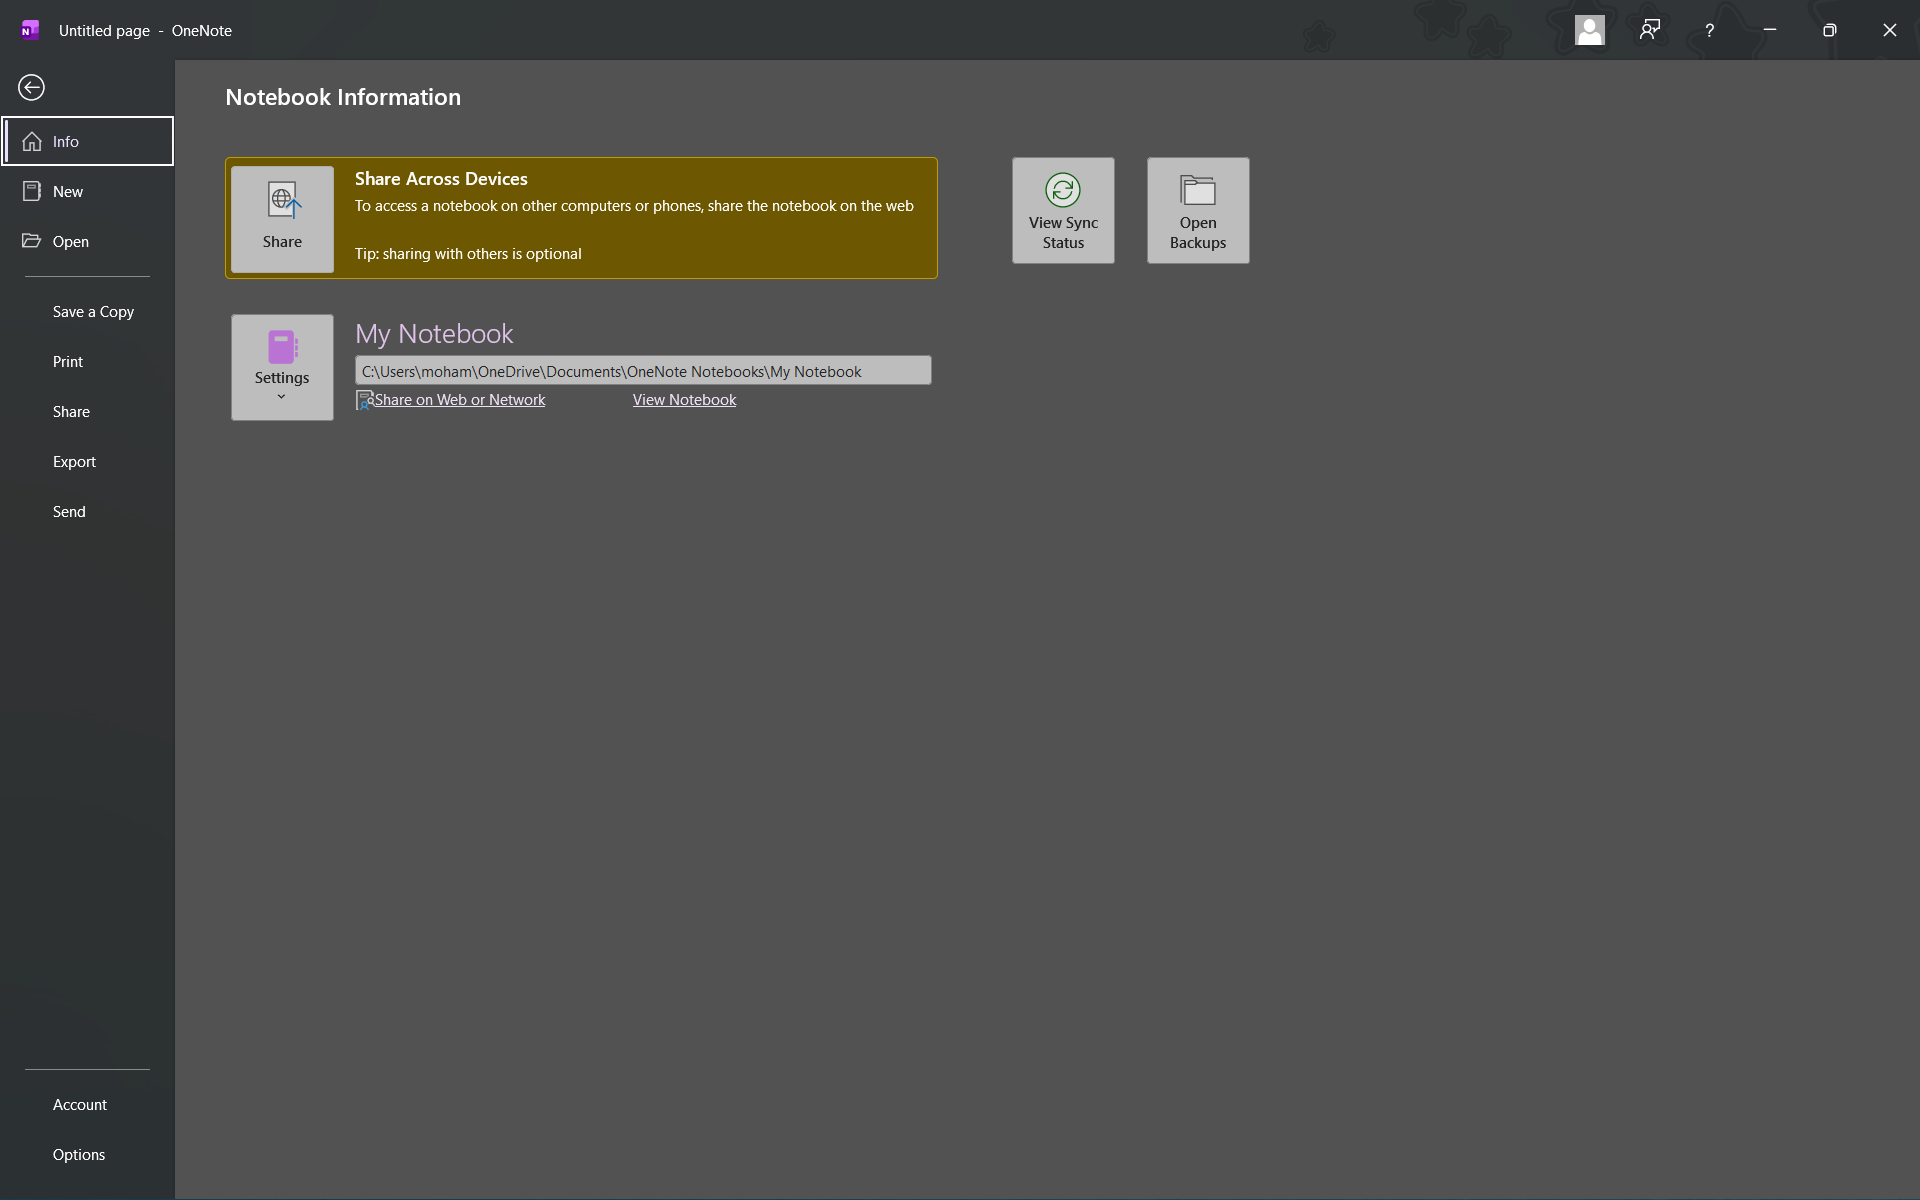This screenshot has width=1920, height=1200.
Task: Choose Save a Copy
Action: (88, 311)
